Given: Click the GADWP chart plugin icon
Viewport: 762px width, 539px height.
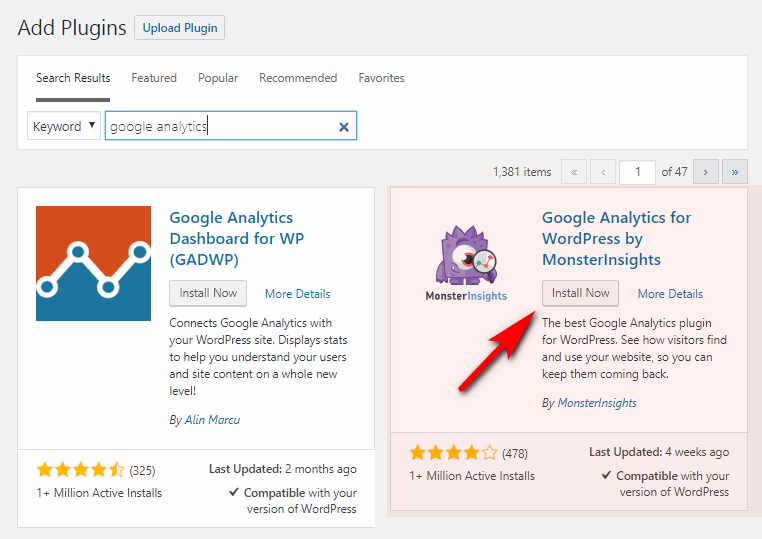Looking at the screenshot, I should click(93, 263).
